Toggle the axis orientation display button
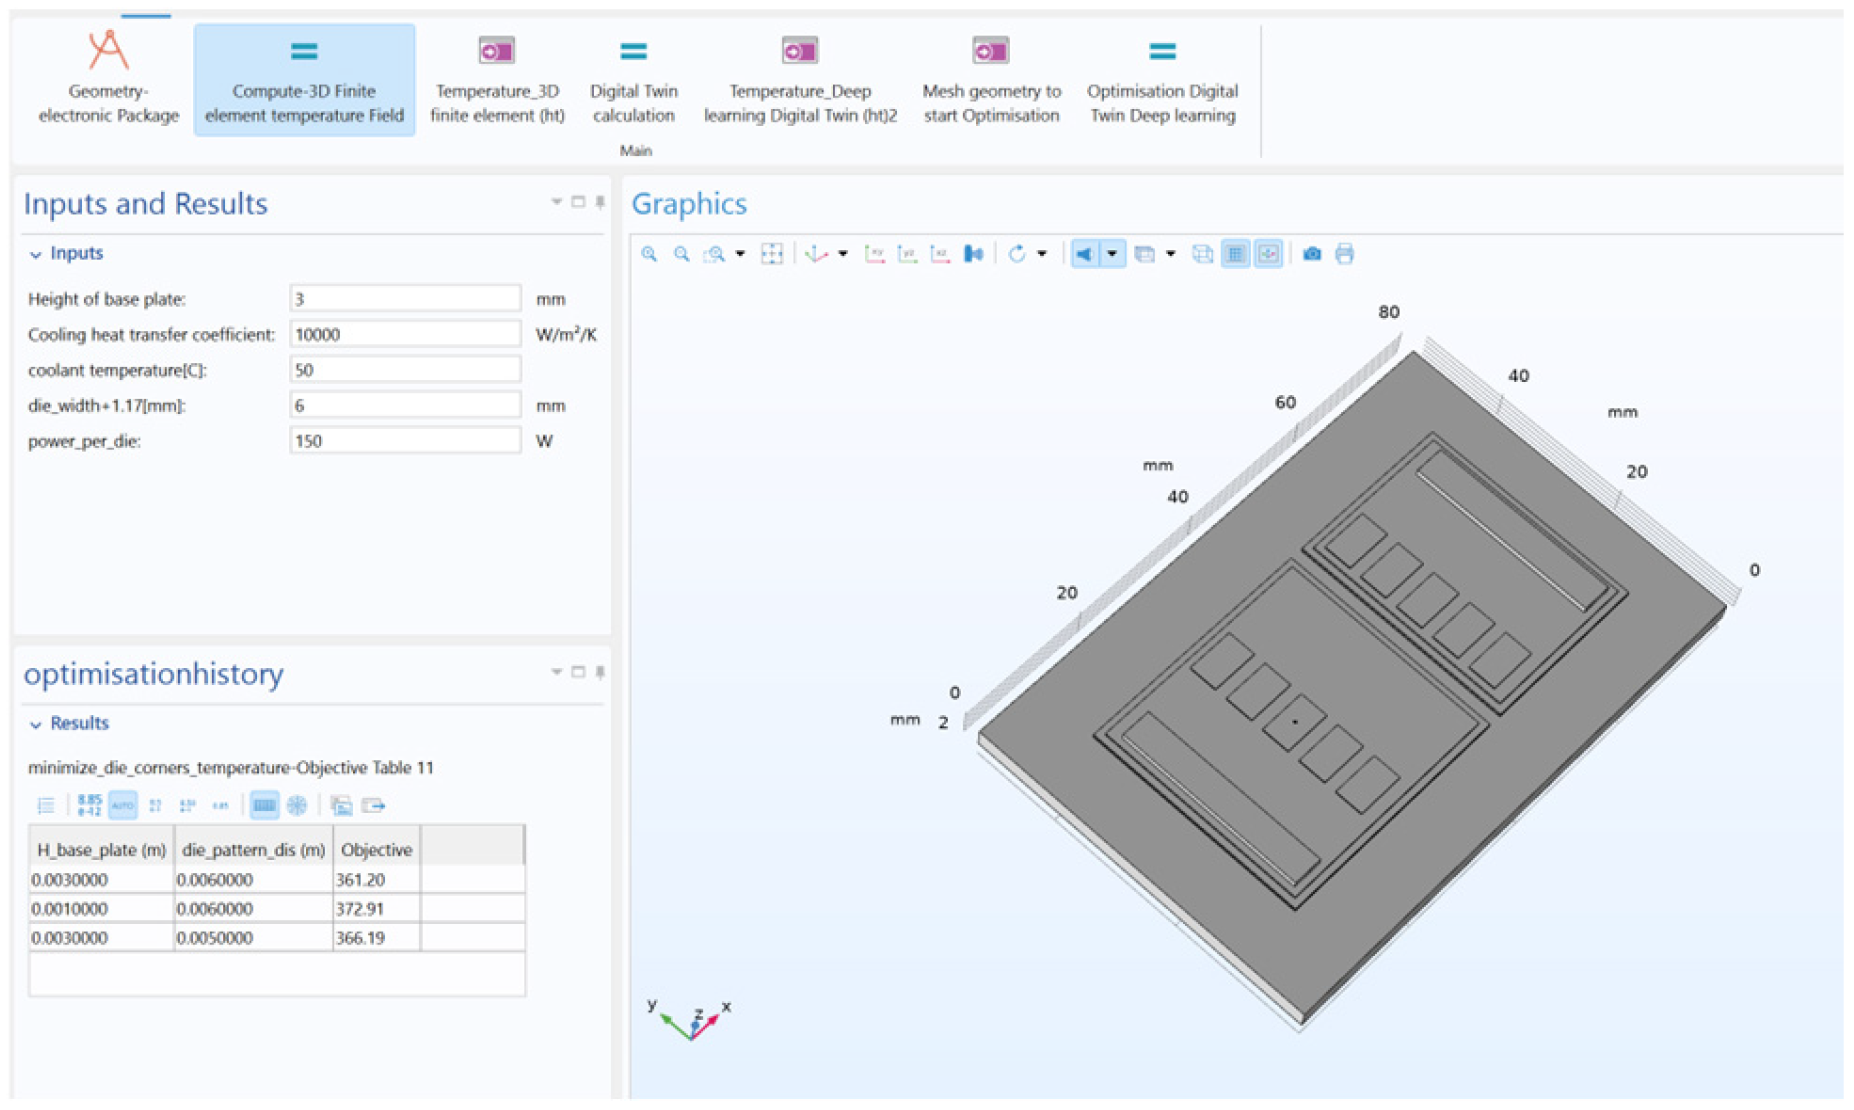 1268,254
